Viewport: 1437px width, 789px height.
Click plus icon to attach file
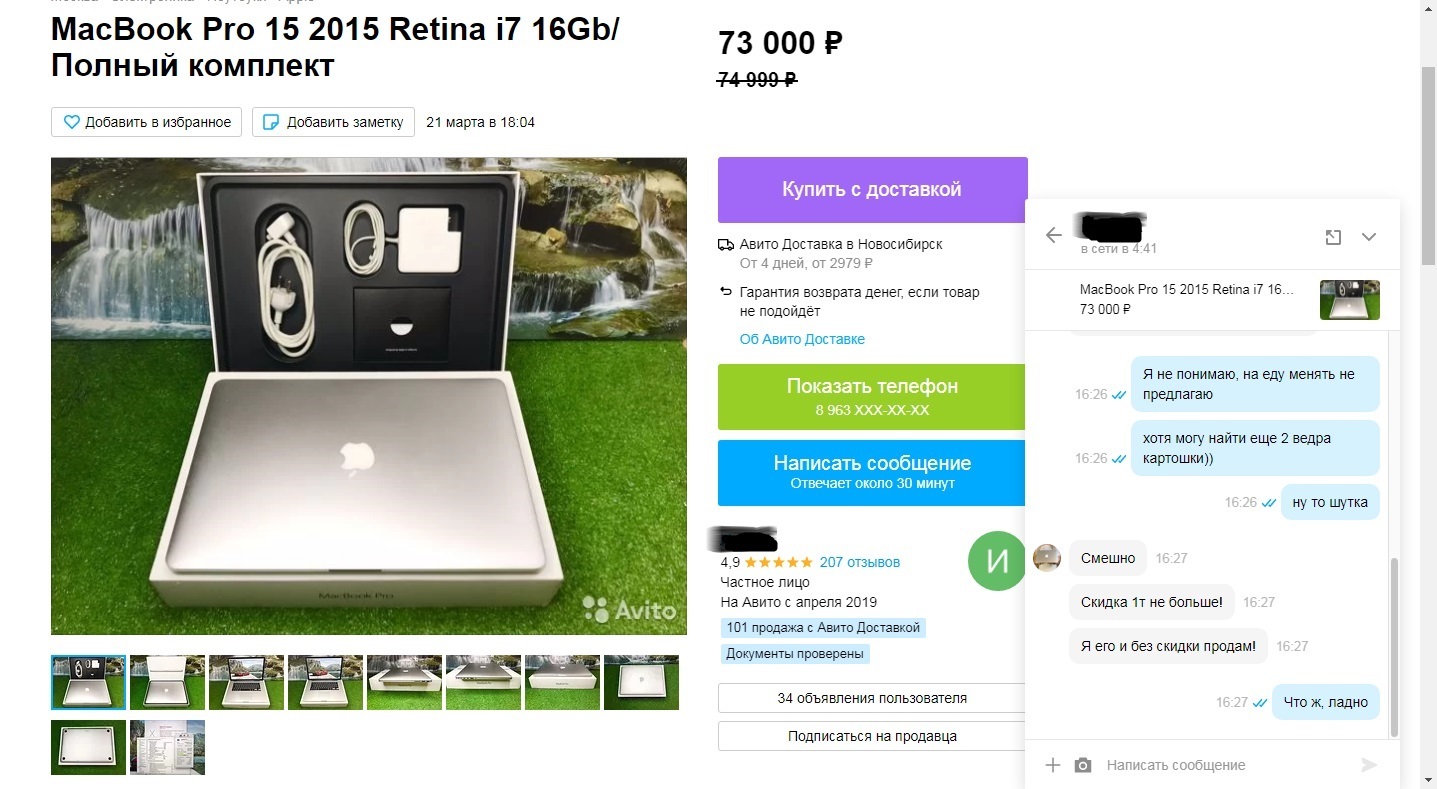[1052, 765]
